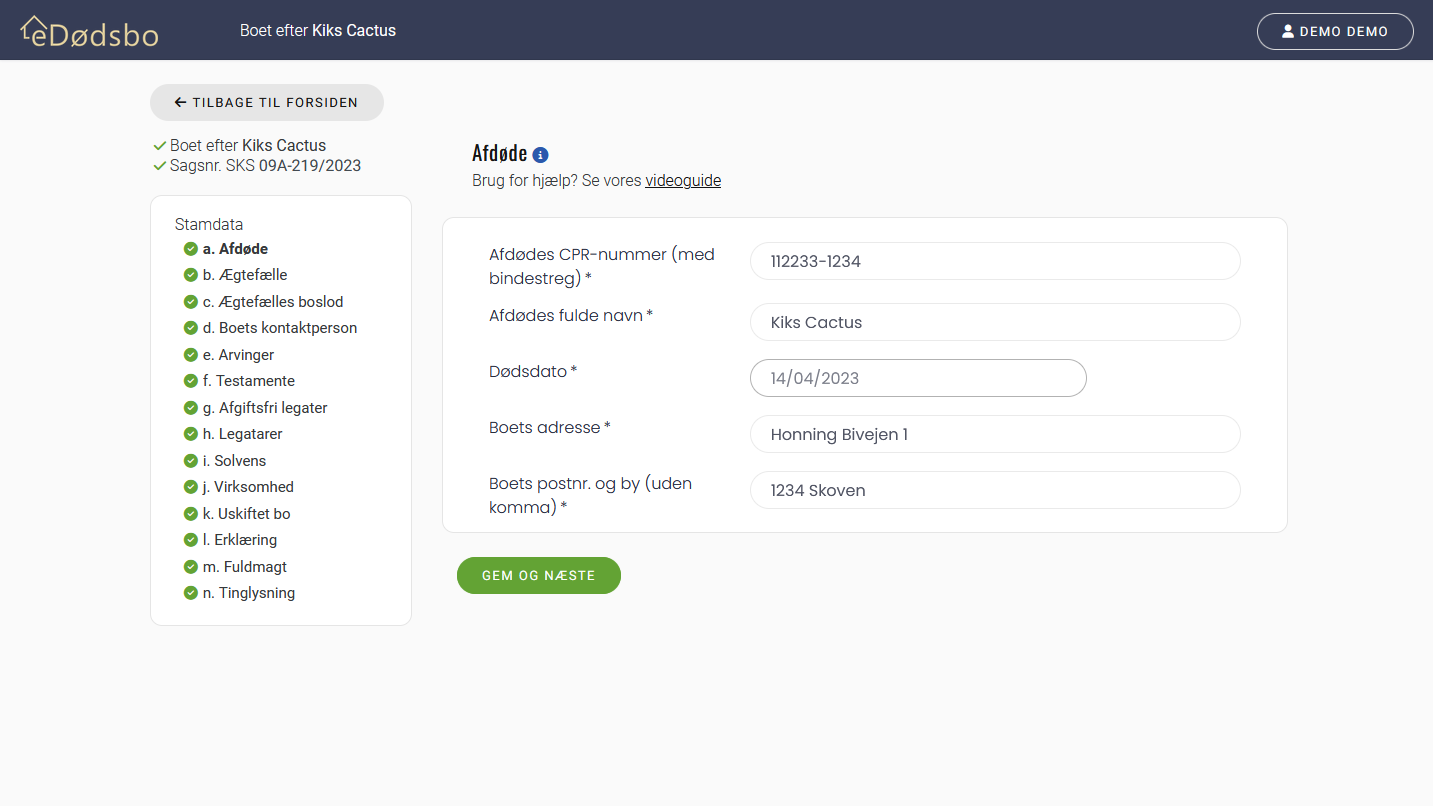
Task: Click the Tilbage til forsiden button
Action: coord(267,102)
